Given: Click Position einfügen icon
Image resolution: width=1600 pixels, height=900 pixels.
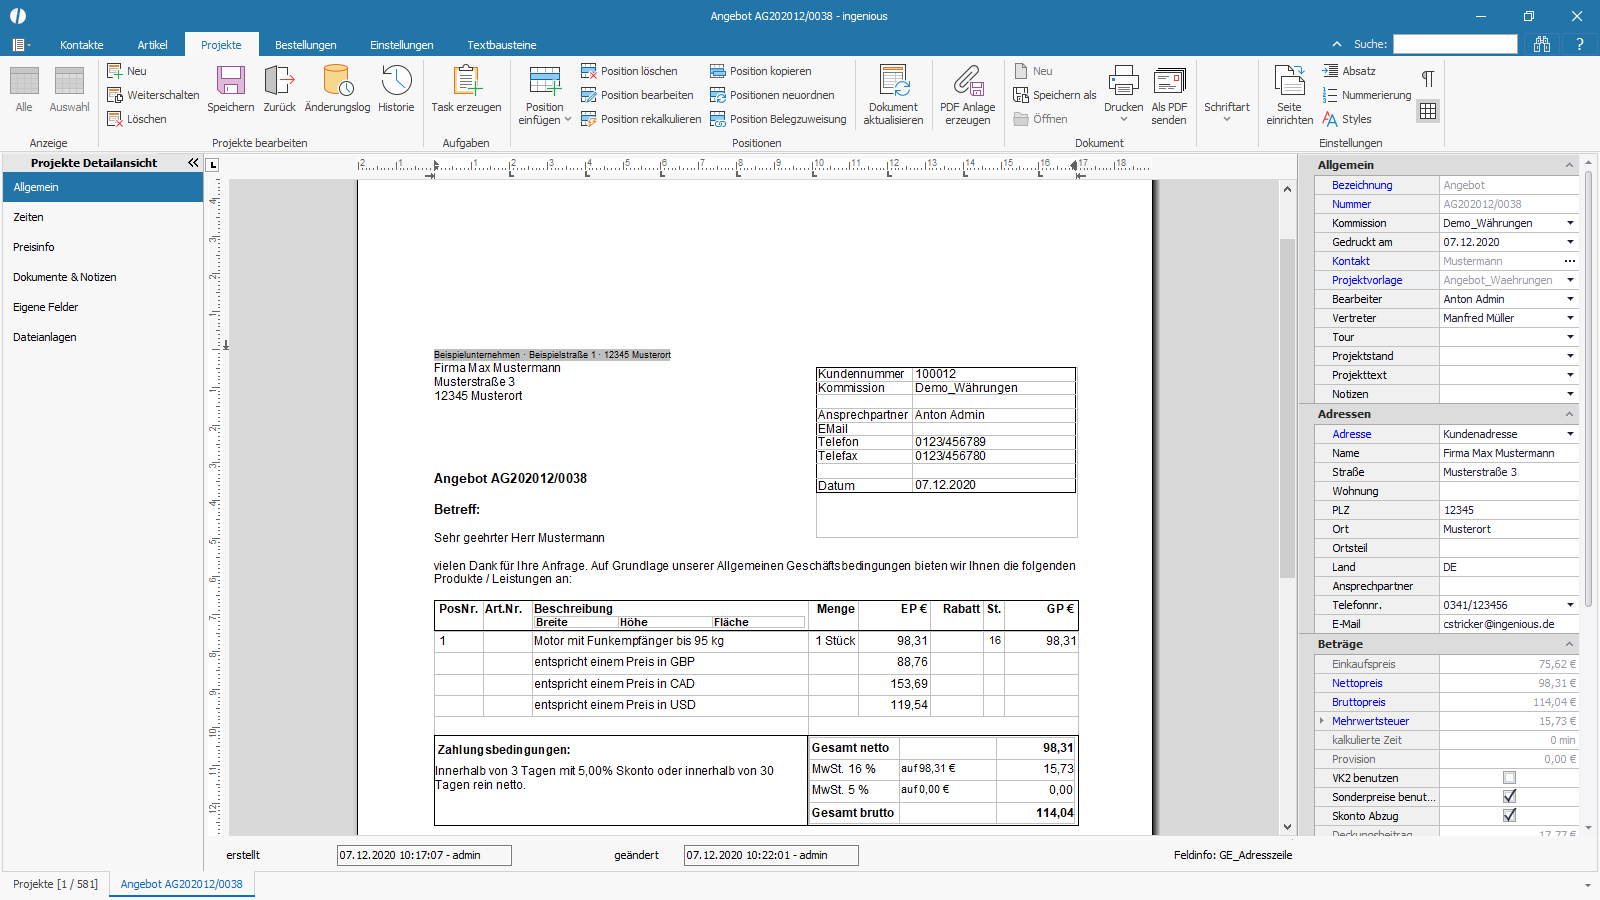Looking at the screenshot, I should pos(545,81).
